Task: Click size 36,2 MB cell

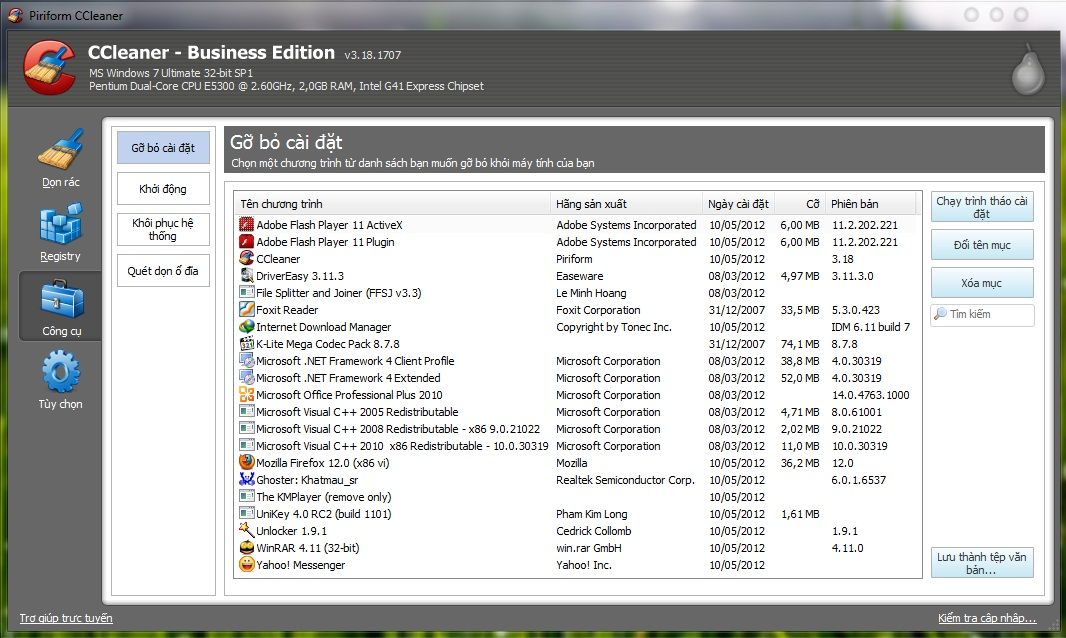Action: tap(800, 463)
